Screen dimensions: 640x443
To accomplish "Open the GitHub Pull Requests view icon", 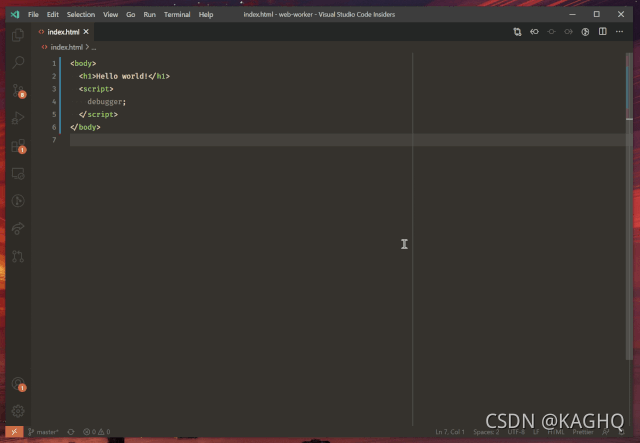I will coord(18,256).
